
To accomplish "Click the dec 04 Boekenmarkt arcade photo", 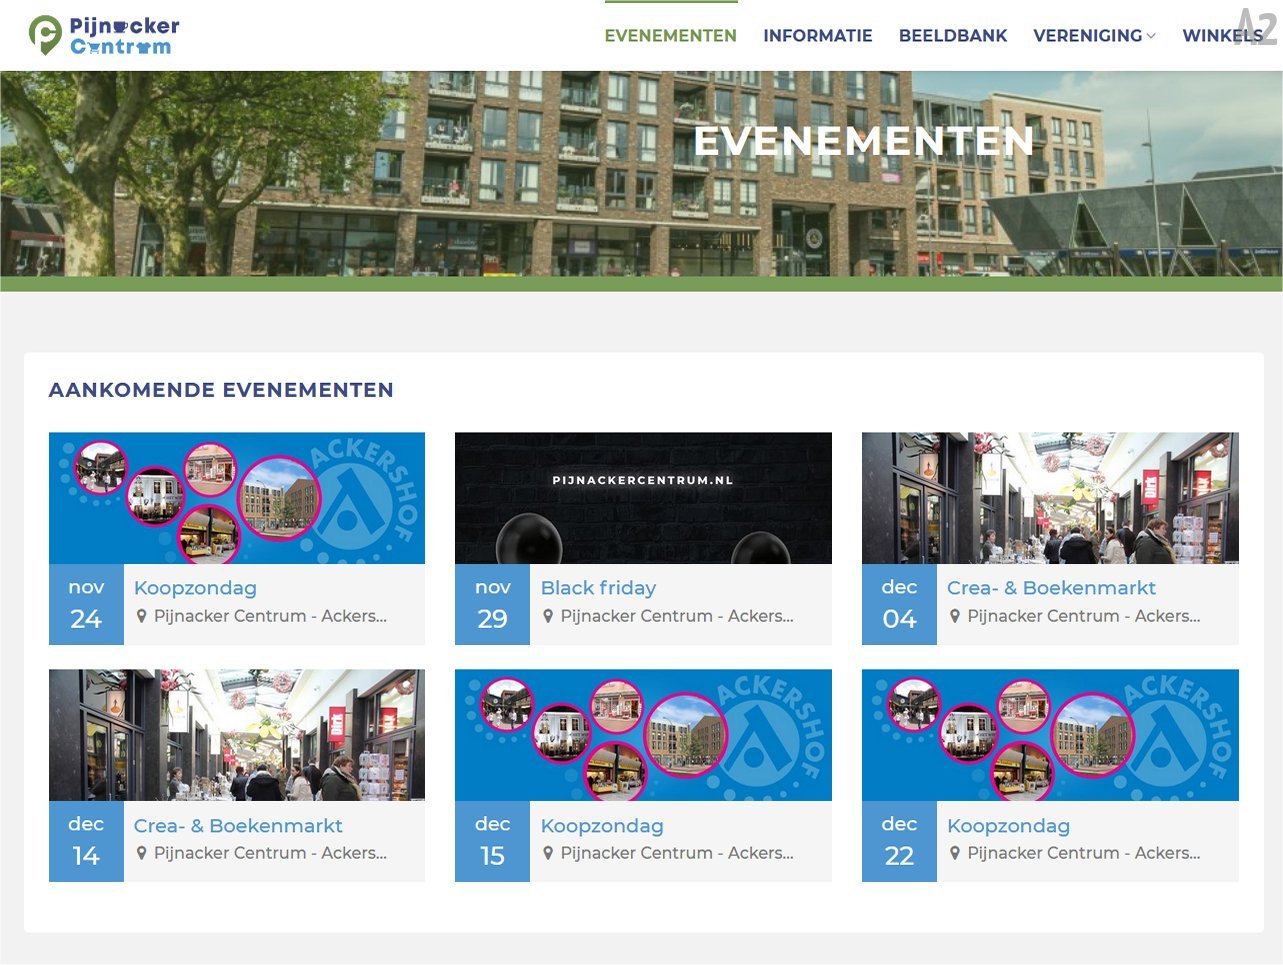I will (1050, 498).
